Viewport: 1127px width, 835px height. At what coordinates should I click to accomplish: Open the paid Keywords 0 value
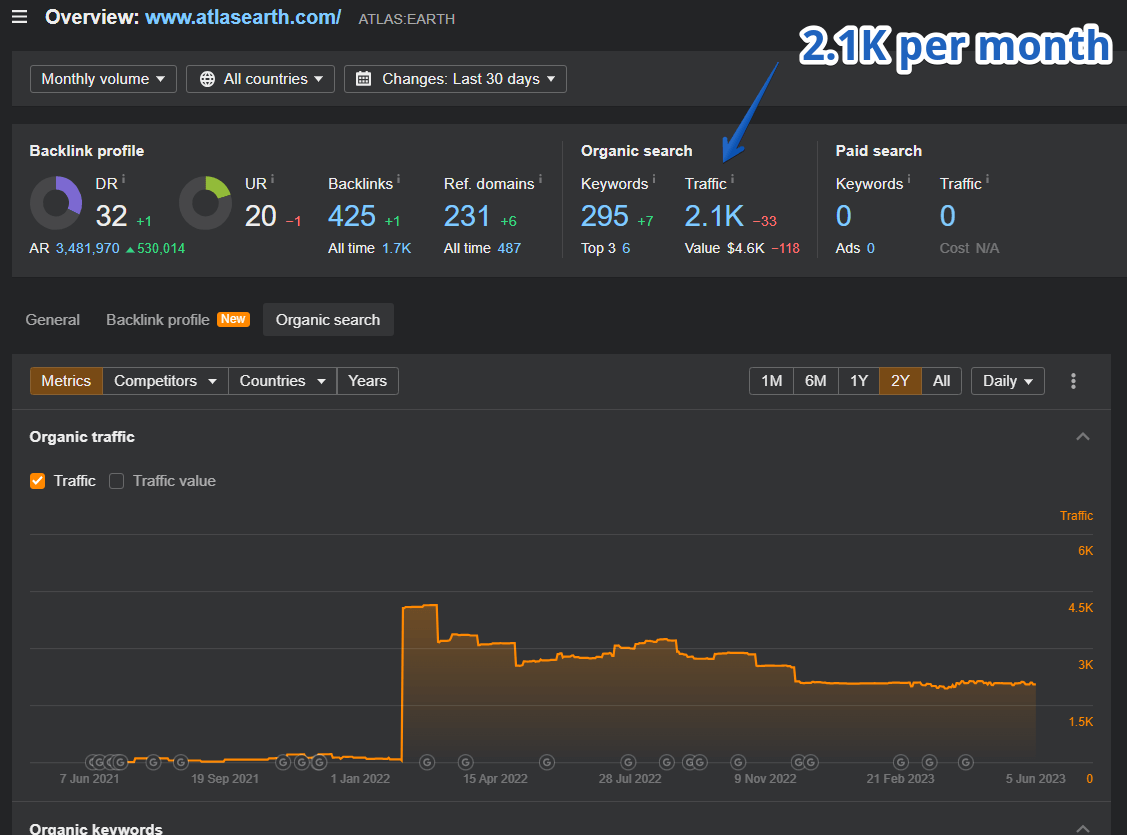[x=844, y=216]
